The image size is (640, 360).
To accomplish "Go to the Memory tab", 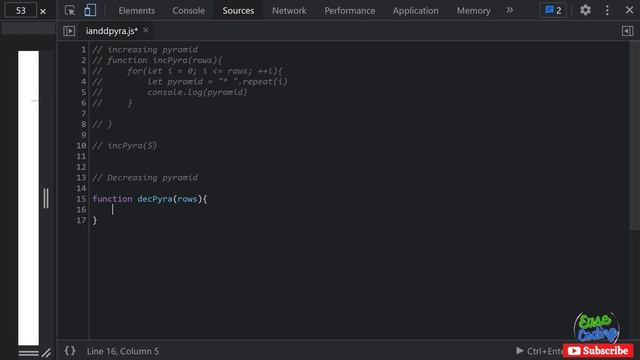I will pos(473,11).
